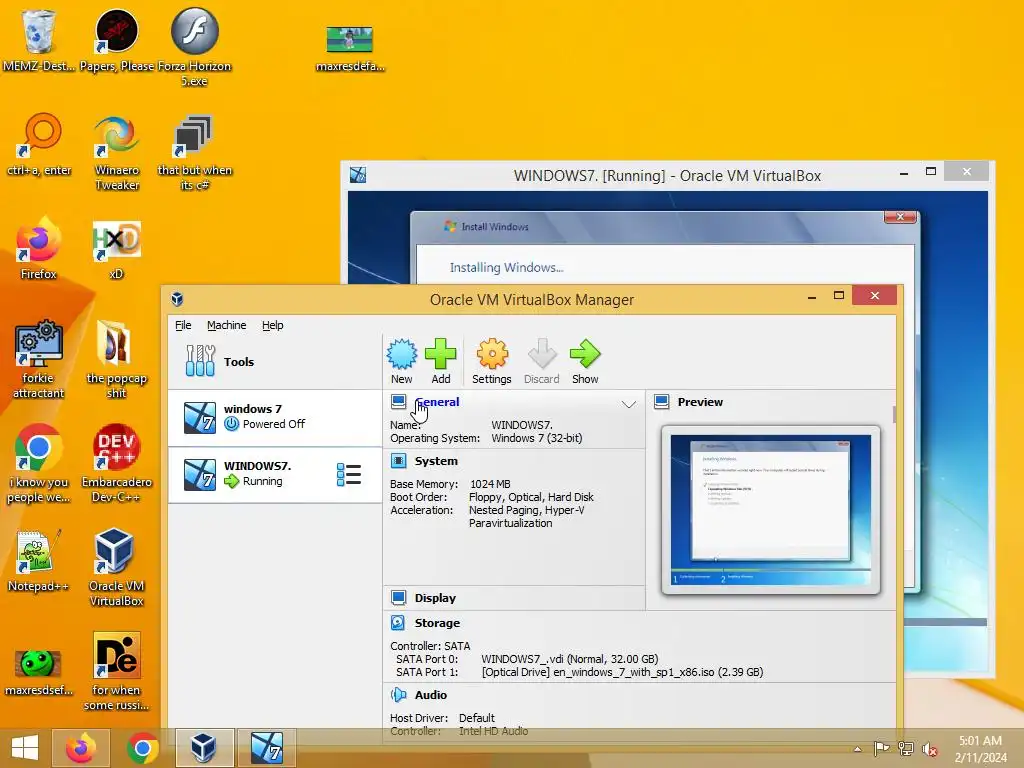
Task: Click the Display section icon
Action: coord(398,598)
